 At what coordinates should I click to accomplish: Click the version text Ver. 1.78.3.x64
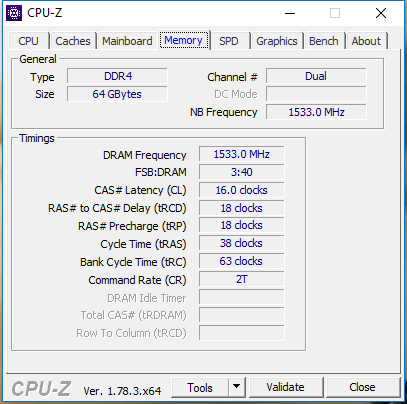(x=122, y=391)
